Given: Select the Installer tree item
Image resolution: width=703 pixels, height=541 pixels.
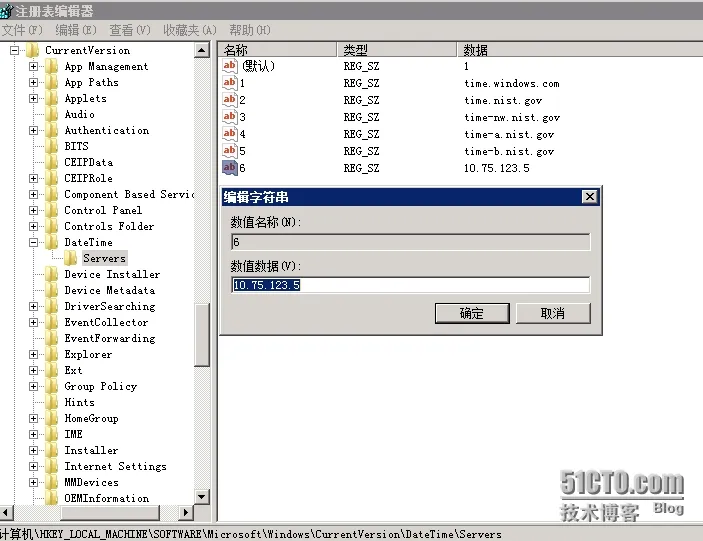Looking at the screenshot, I should coord(91,450).
